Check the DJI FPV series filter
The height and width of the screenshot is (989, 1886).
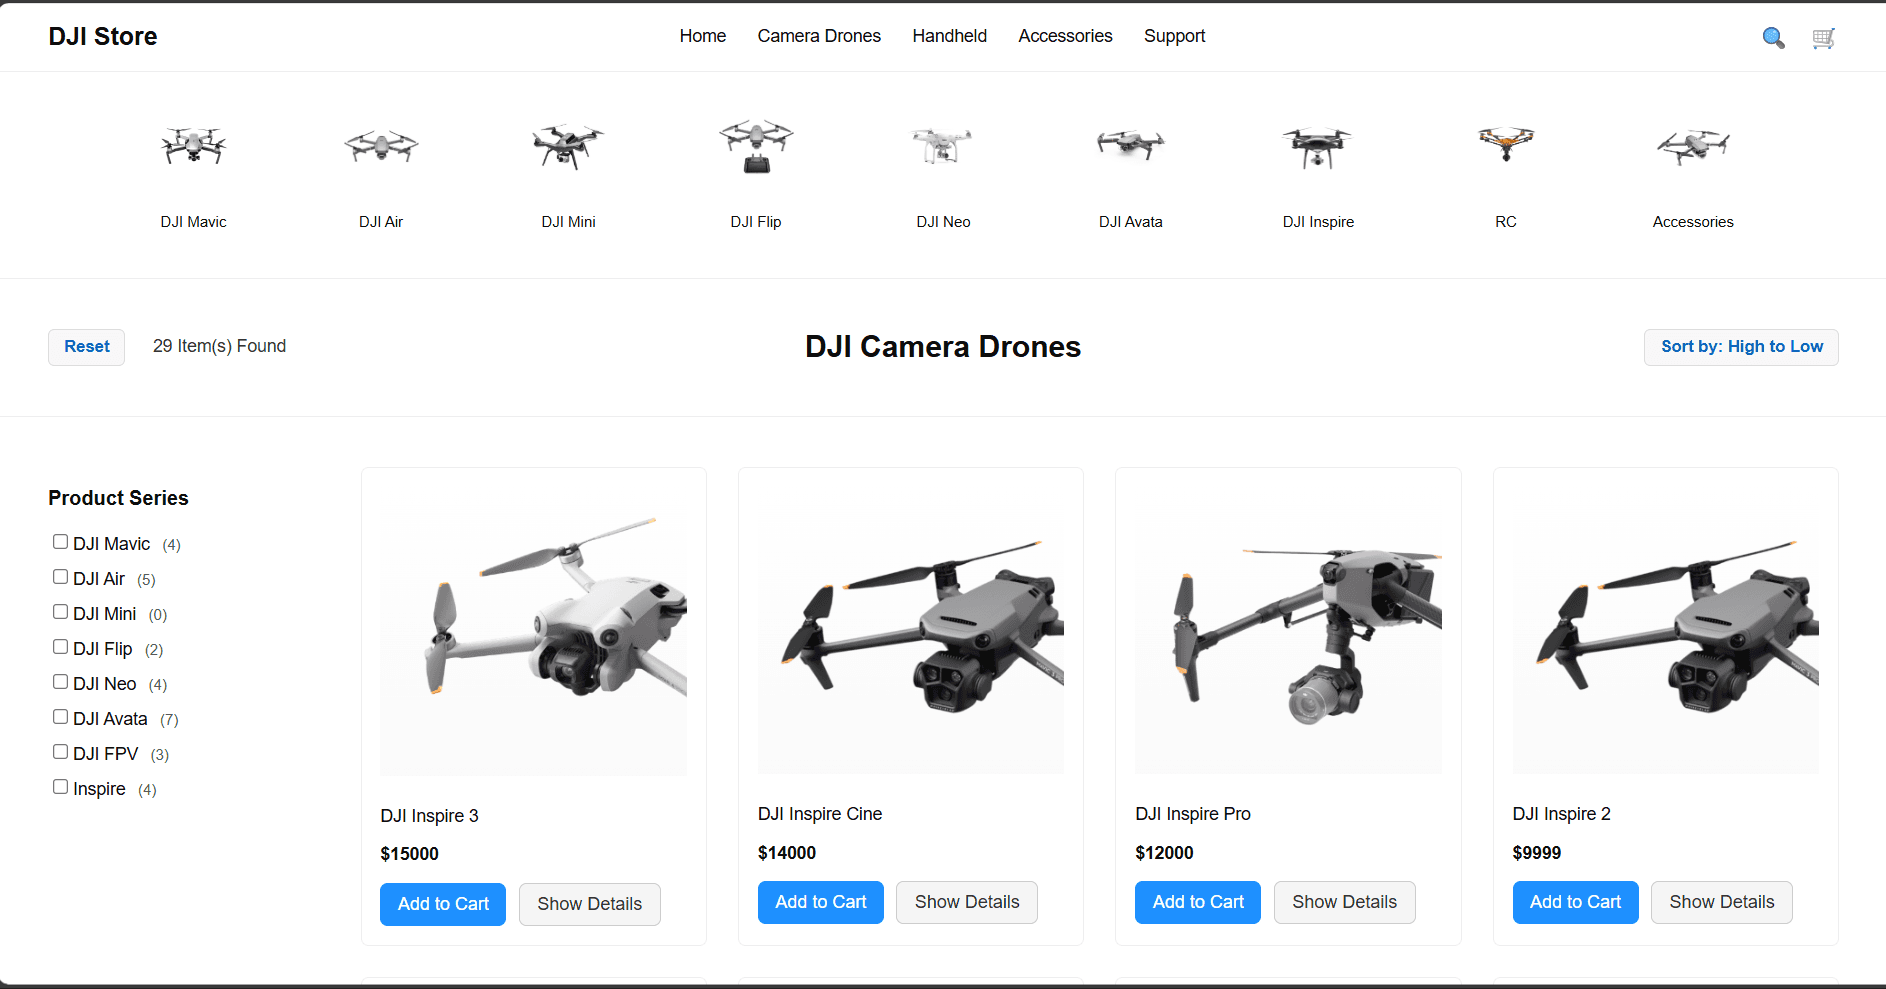click(x=61, y=752)
